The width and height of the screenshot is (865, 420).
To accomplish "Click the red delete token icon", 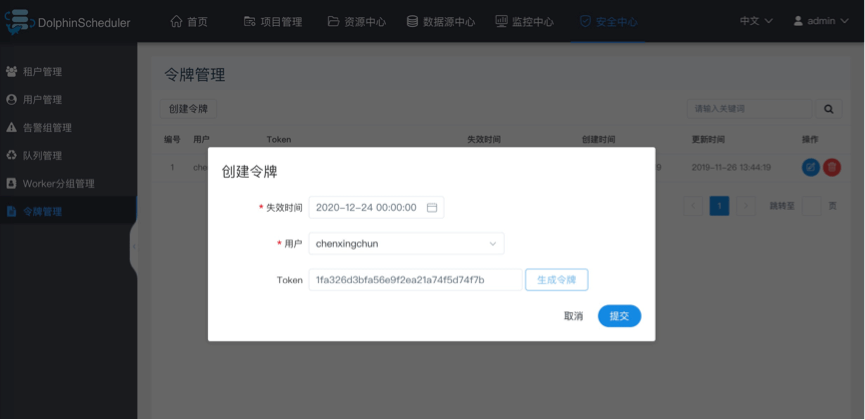I will pos(831,168).
